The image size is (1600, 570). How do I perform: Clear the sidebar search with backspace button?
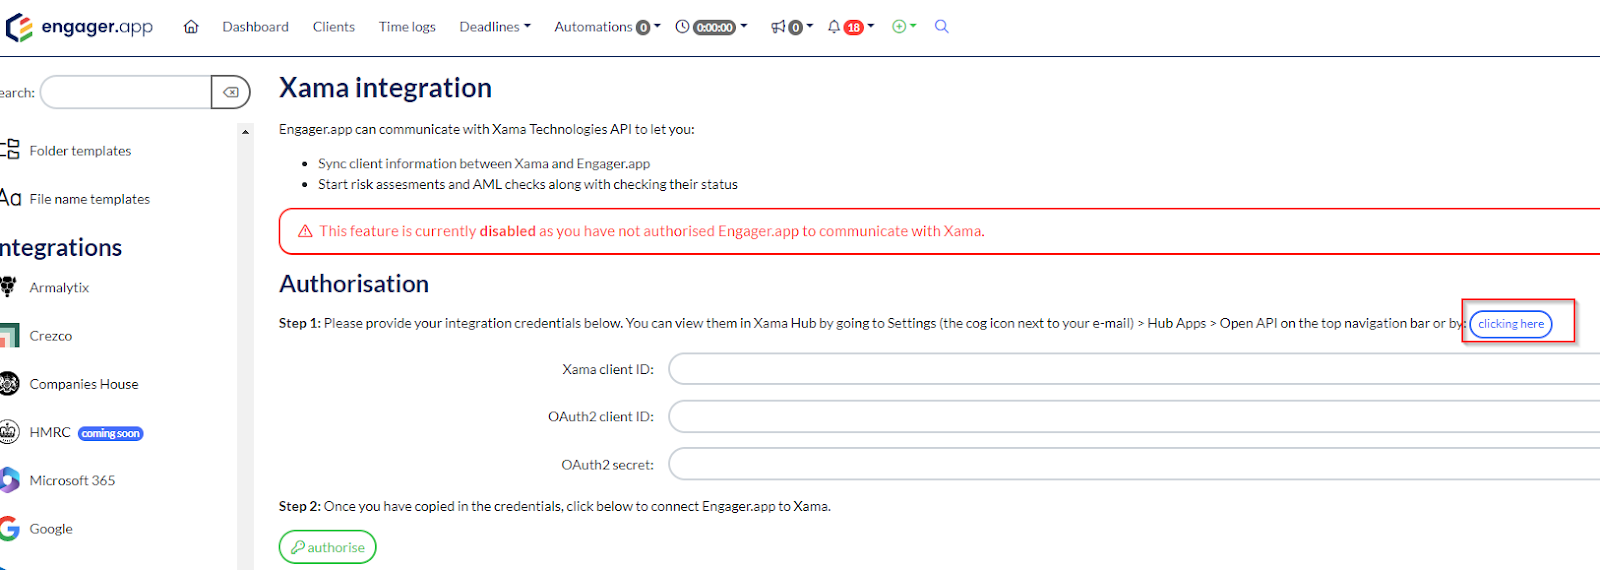click(231, 92)
